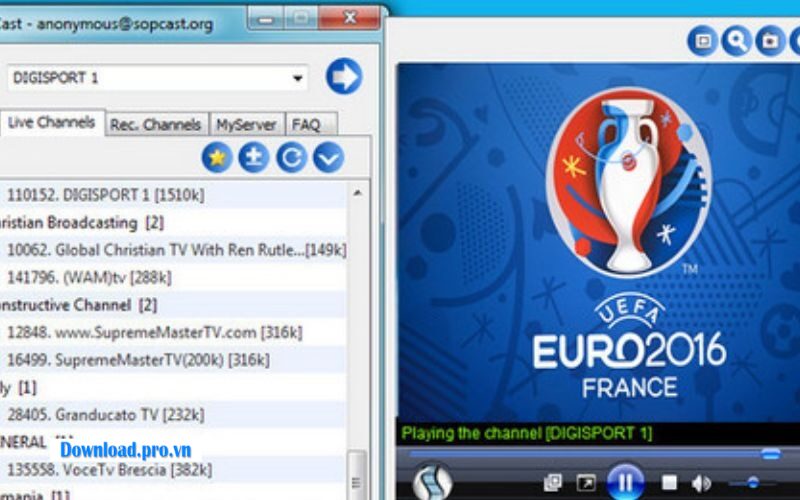
Task: Click the star favorites icon
Action: click(217, 158)
